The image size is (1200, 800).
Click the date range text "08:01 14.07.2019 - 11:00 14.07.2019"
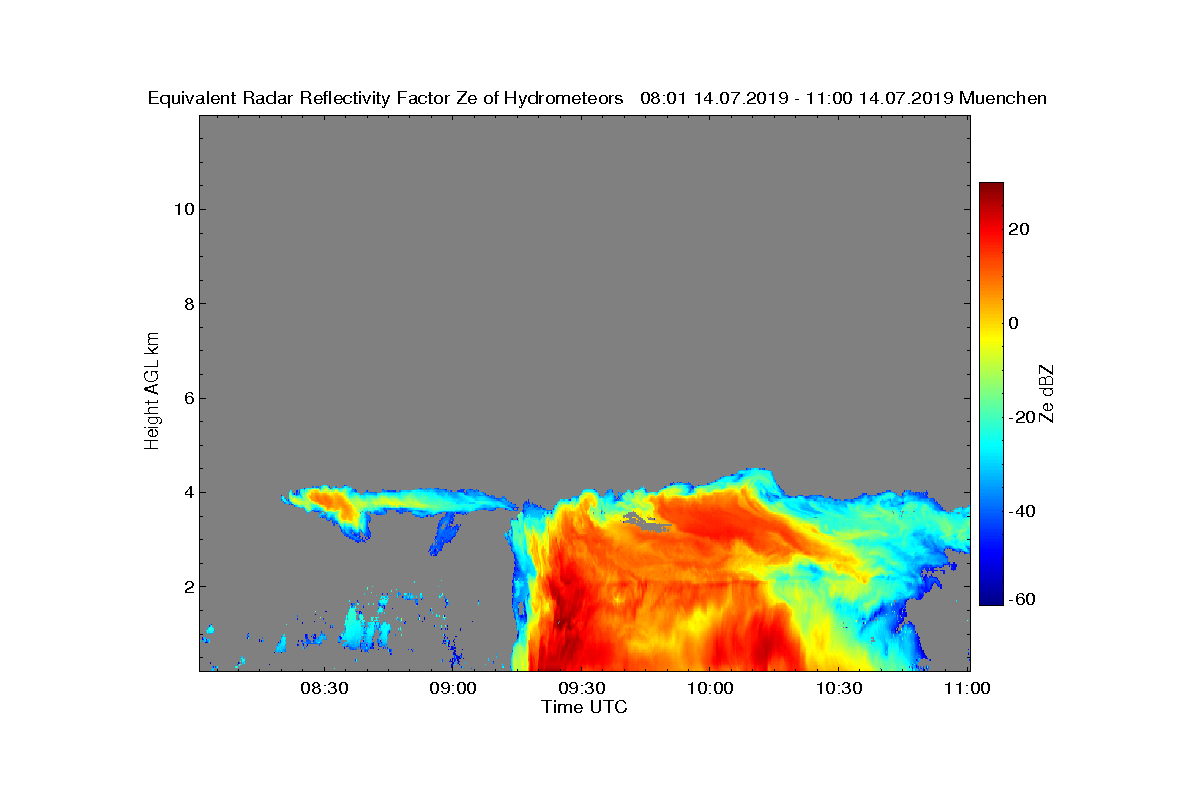[797, 99]
